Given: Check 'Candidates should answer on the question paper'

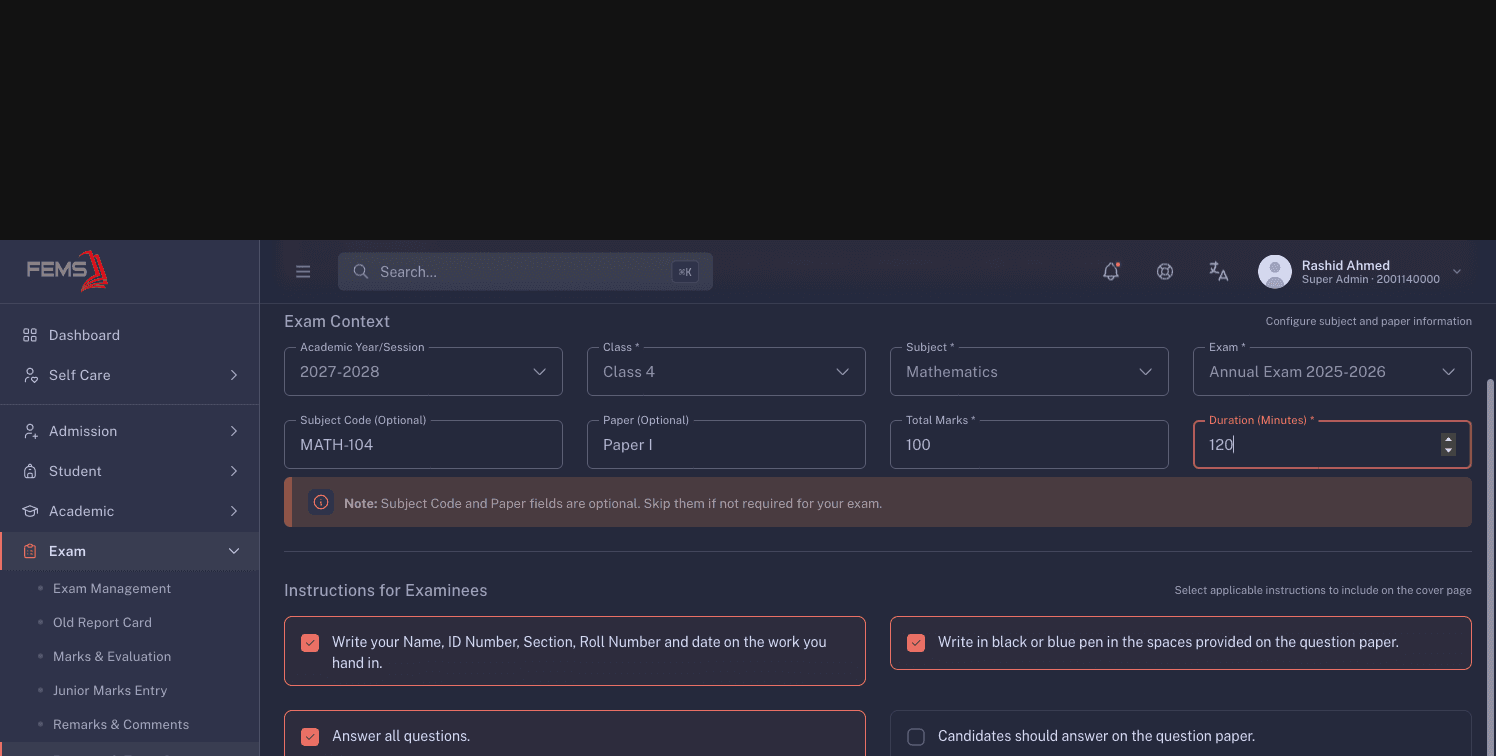Looking at the screenshot, I should tap(916, 736).
